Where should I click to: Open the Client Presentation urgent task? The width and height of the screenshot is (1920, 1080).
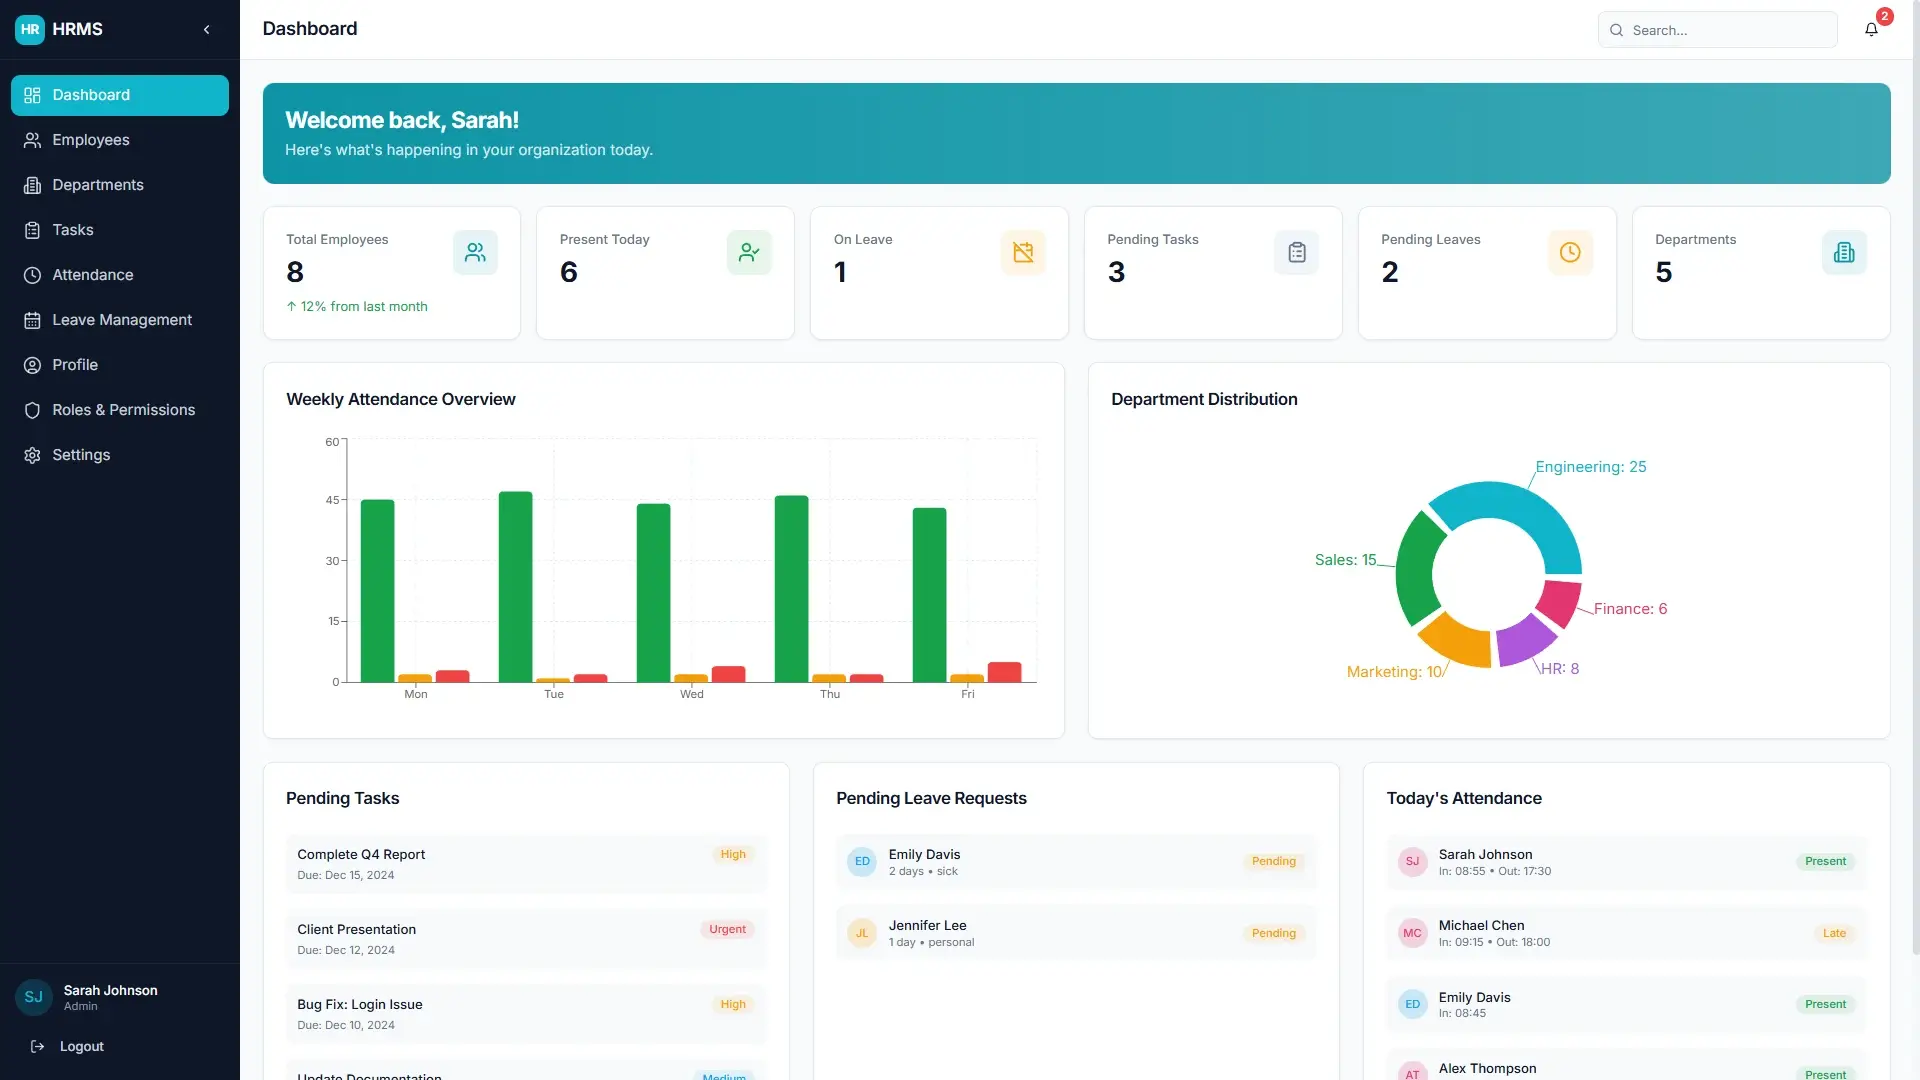(526, 939)
